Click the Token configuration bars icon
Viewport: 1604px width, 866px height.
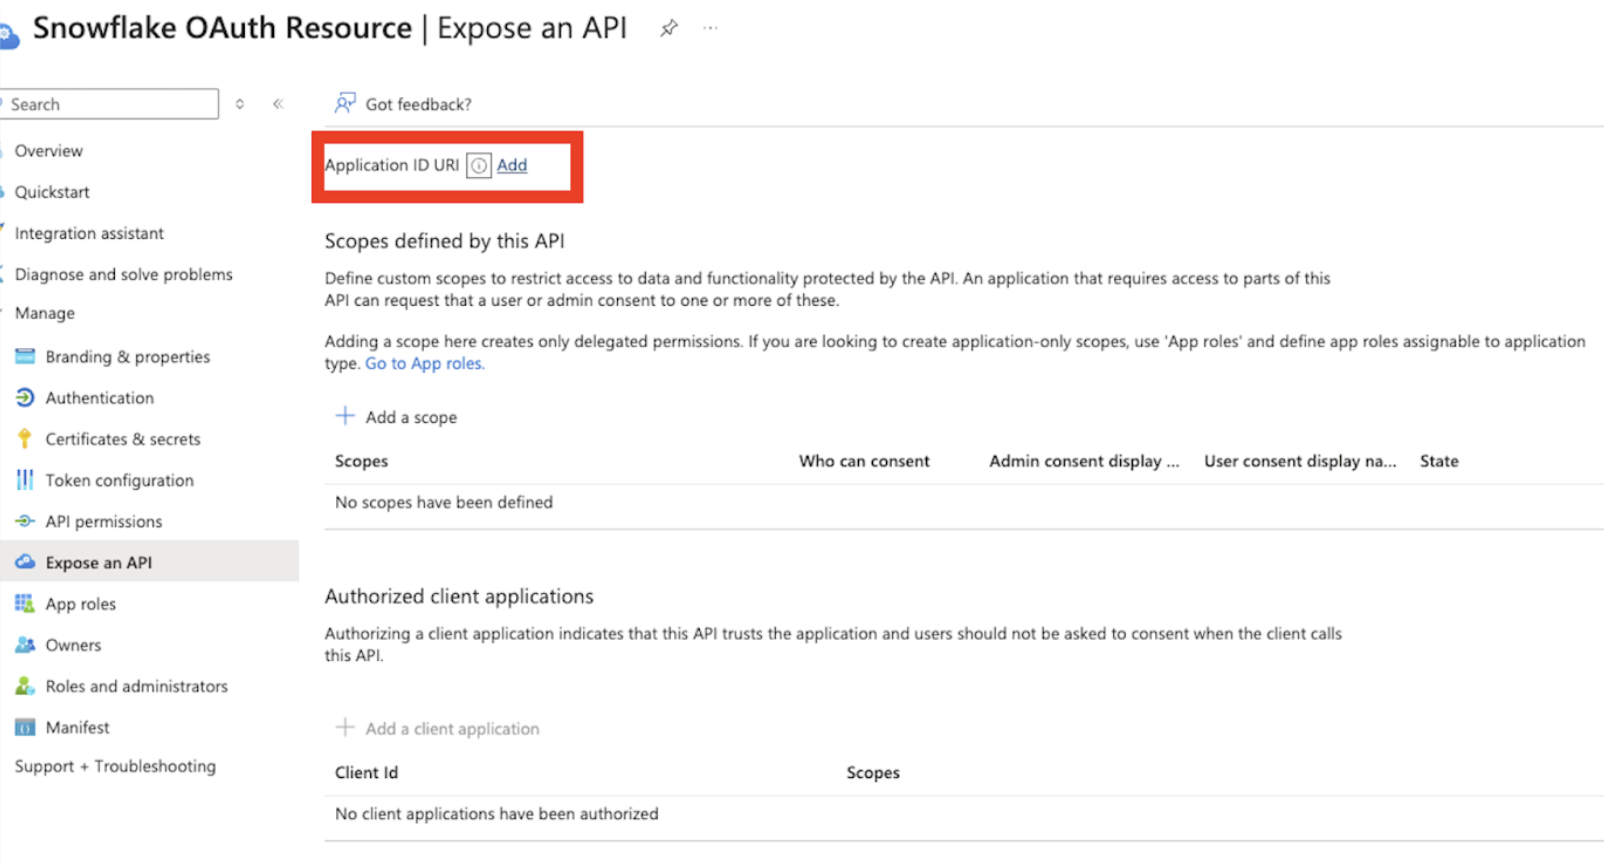pyautogui.click(x=25, y=480)
